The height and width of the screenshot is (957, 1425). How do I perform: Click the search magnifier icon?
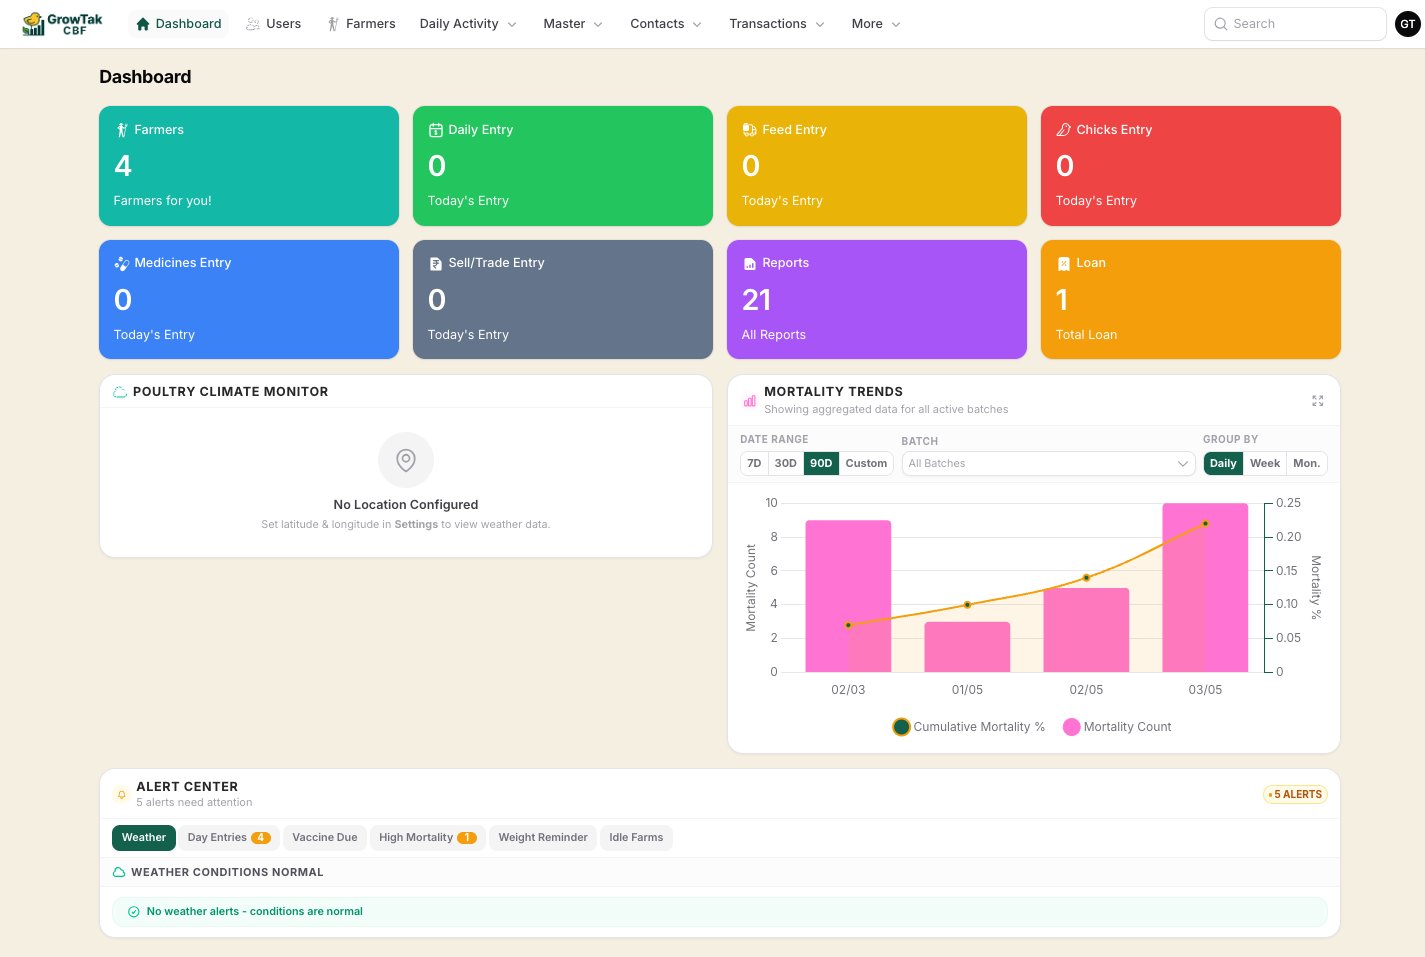pos(1221,24)
